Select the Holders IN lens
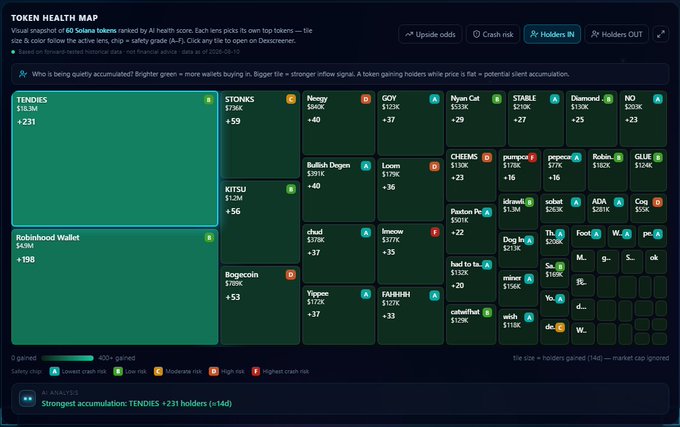Screen dimensions: 680x427 pos(552,34)
